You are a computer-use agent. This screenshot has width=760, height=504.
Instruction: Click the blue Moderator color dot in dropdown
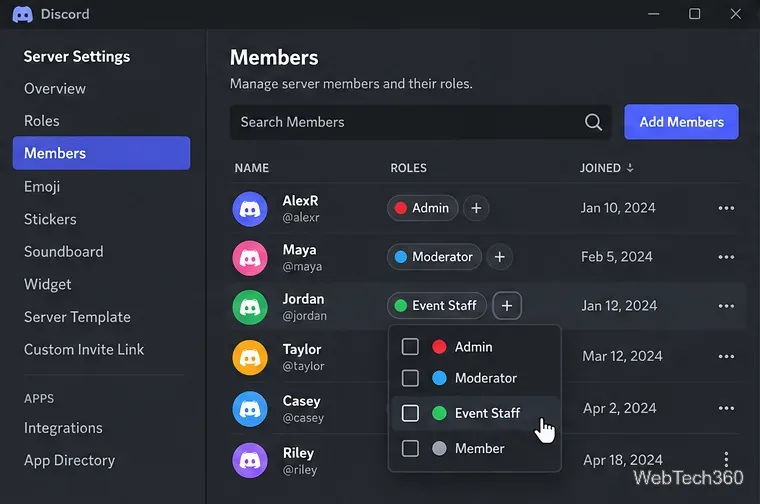click(439, 378)
